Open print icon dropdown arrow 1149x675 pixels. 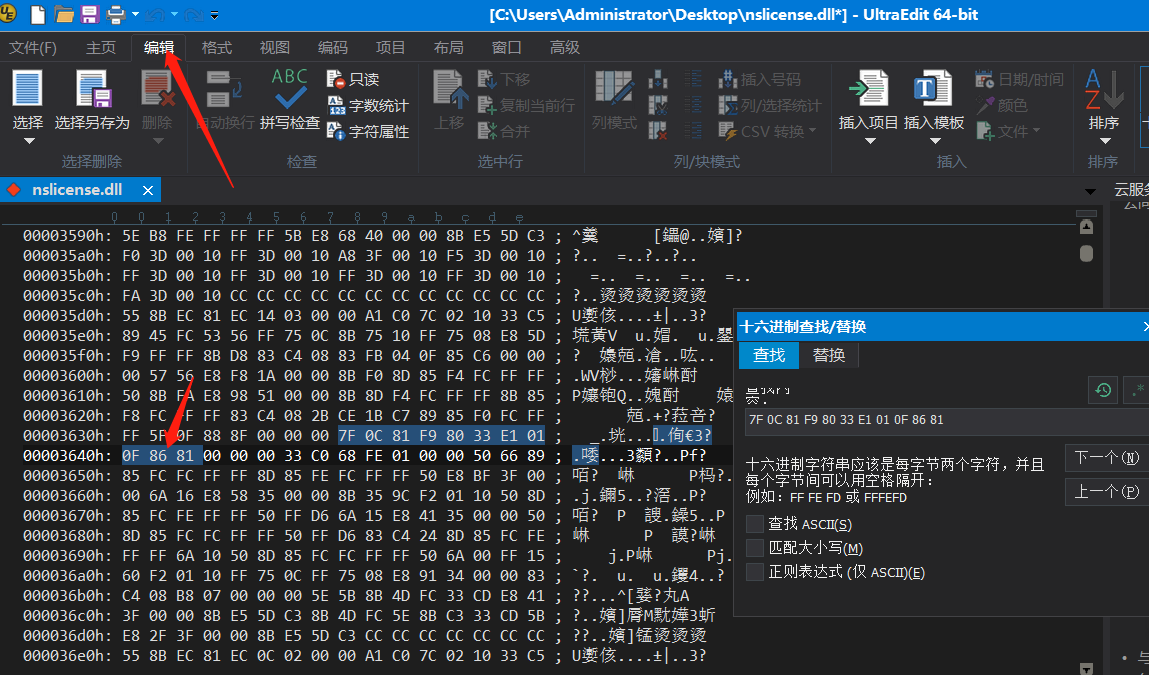(135, 14)
